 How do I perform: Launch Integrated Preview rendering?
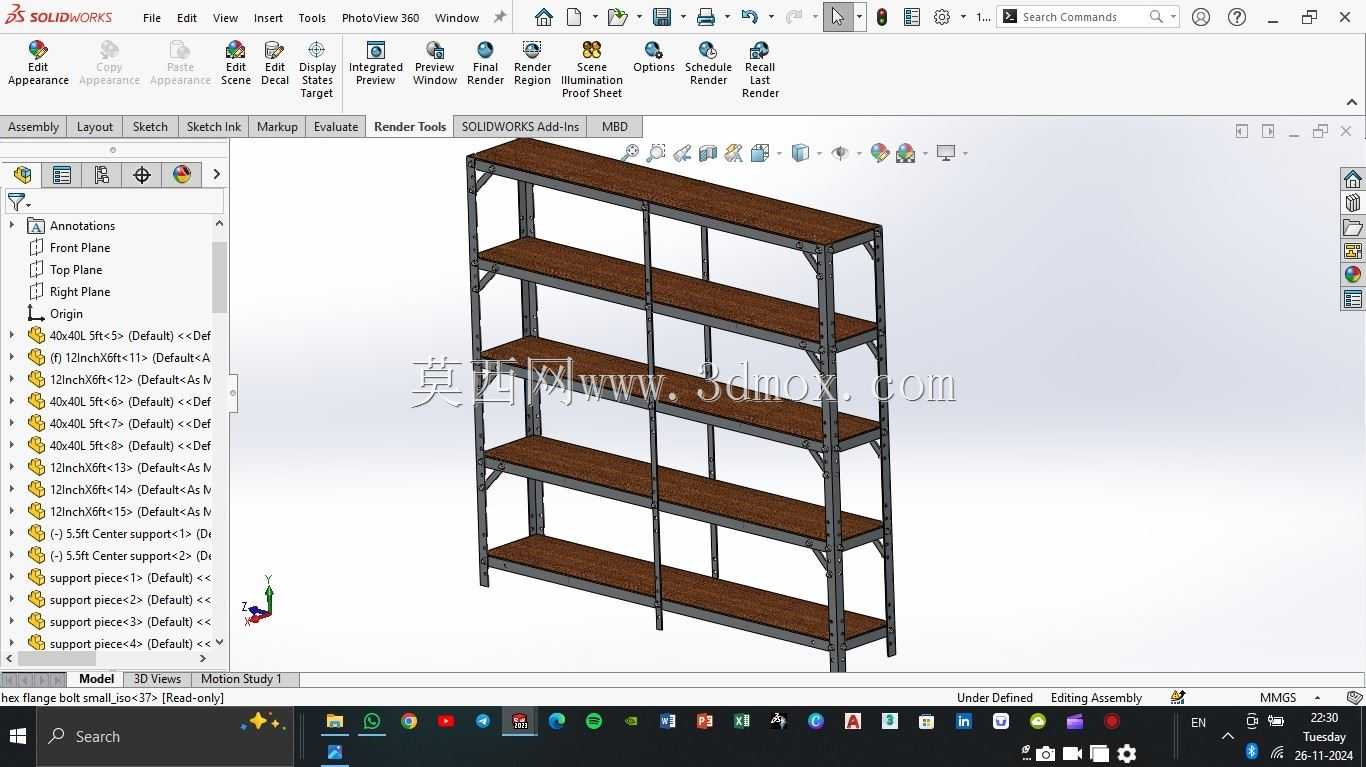pyautogui.click(x=376, y=64)
